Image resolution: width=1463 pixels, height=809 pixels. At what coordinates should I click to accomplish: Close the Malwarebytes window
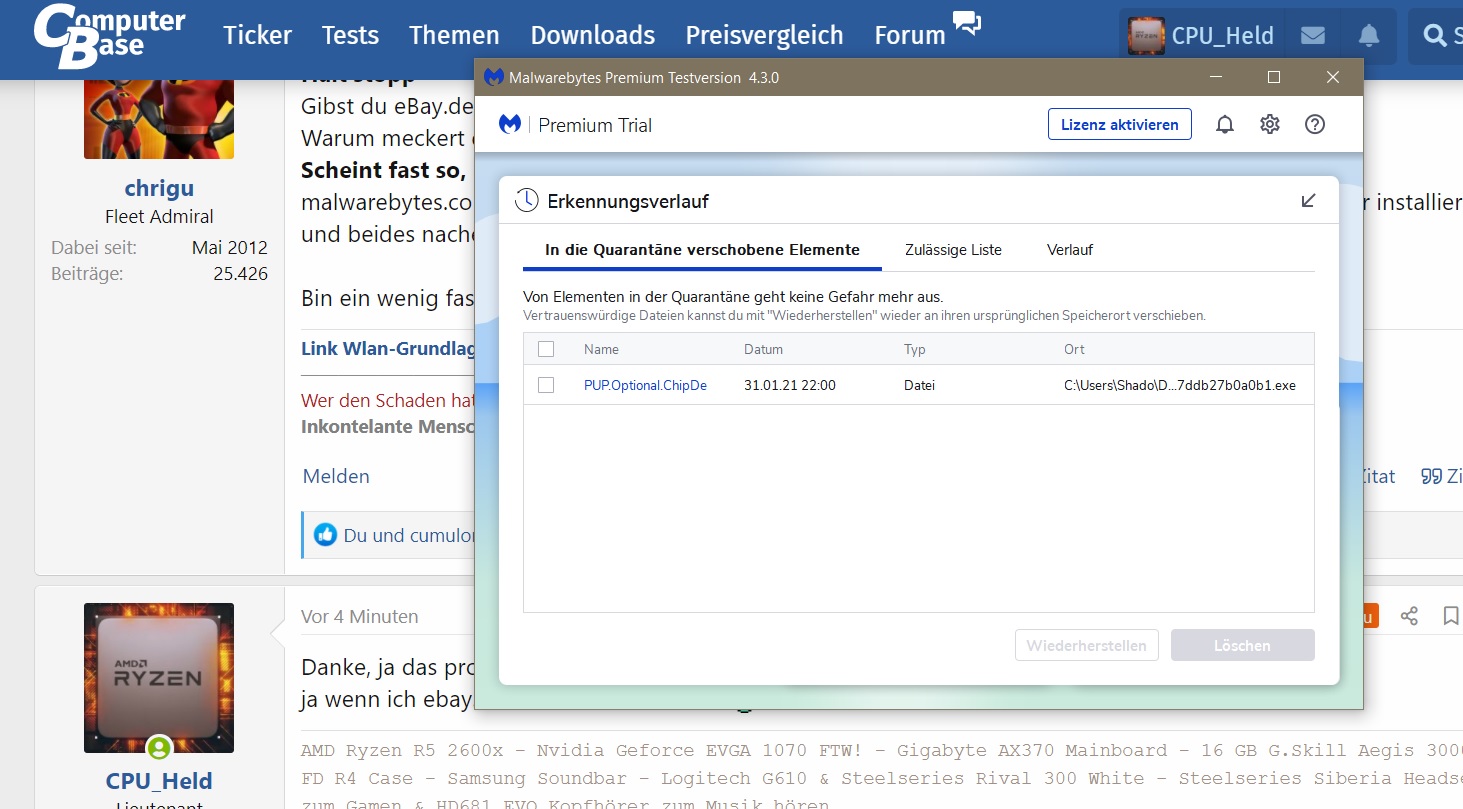click(1332, 77)
